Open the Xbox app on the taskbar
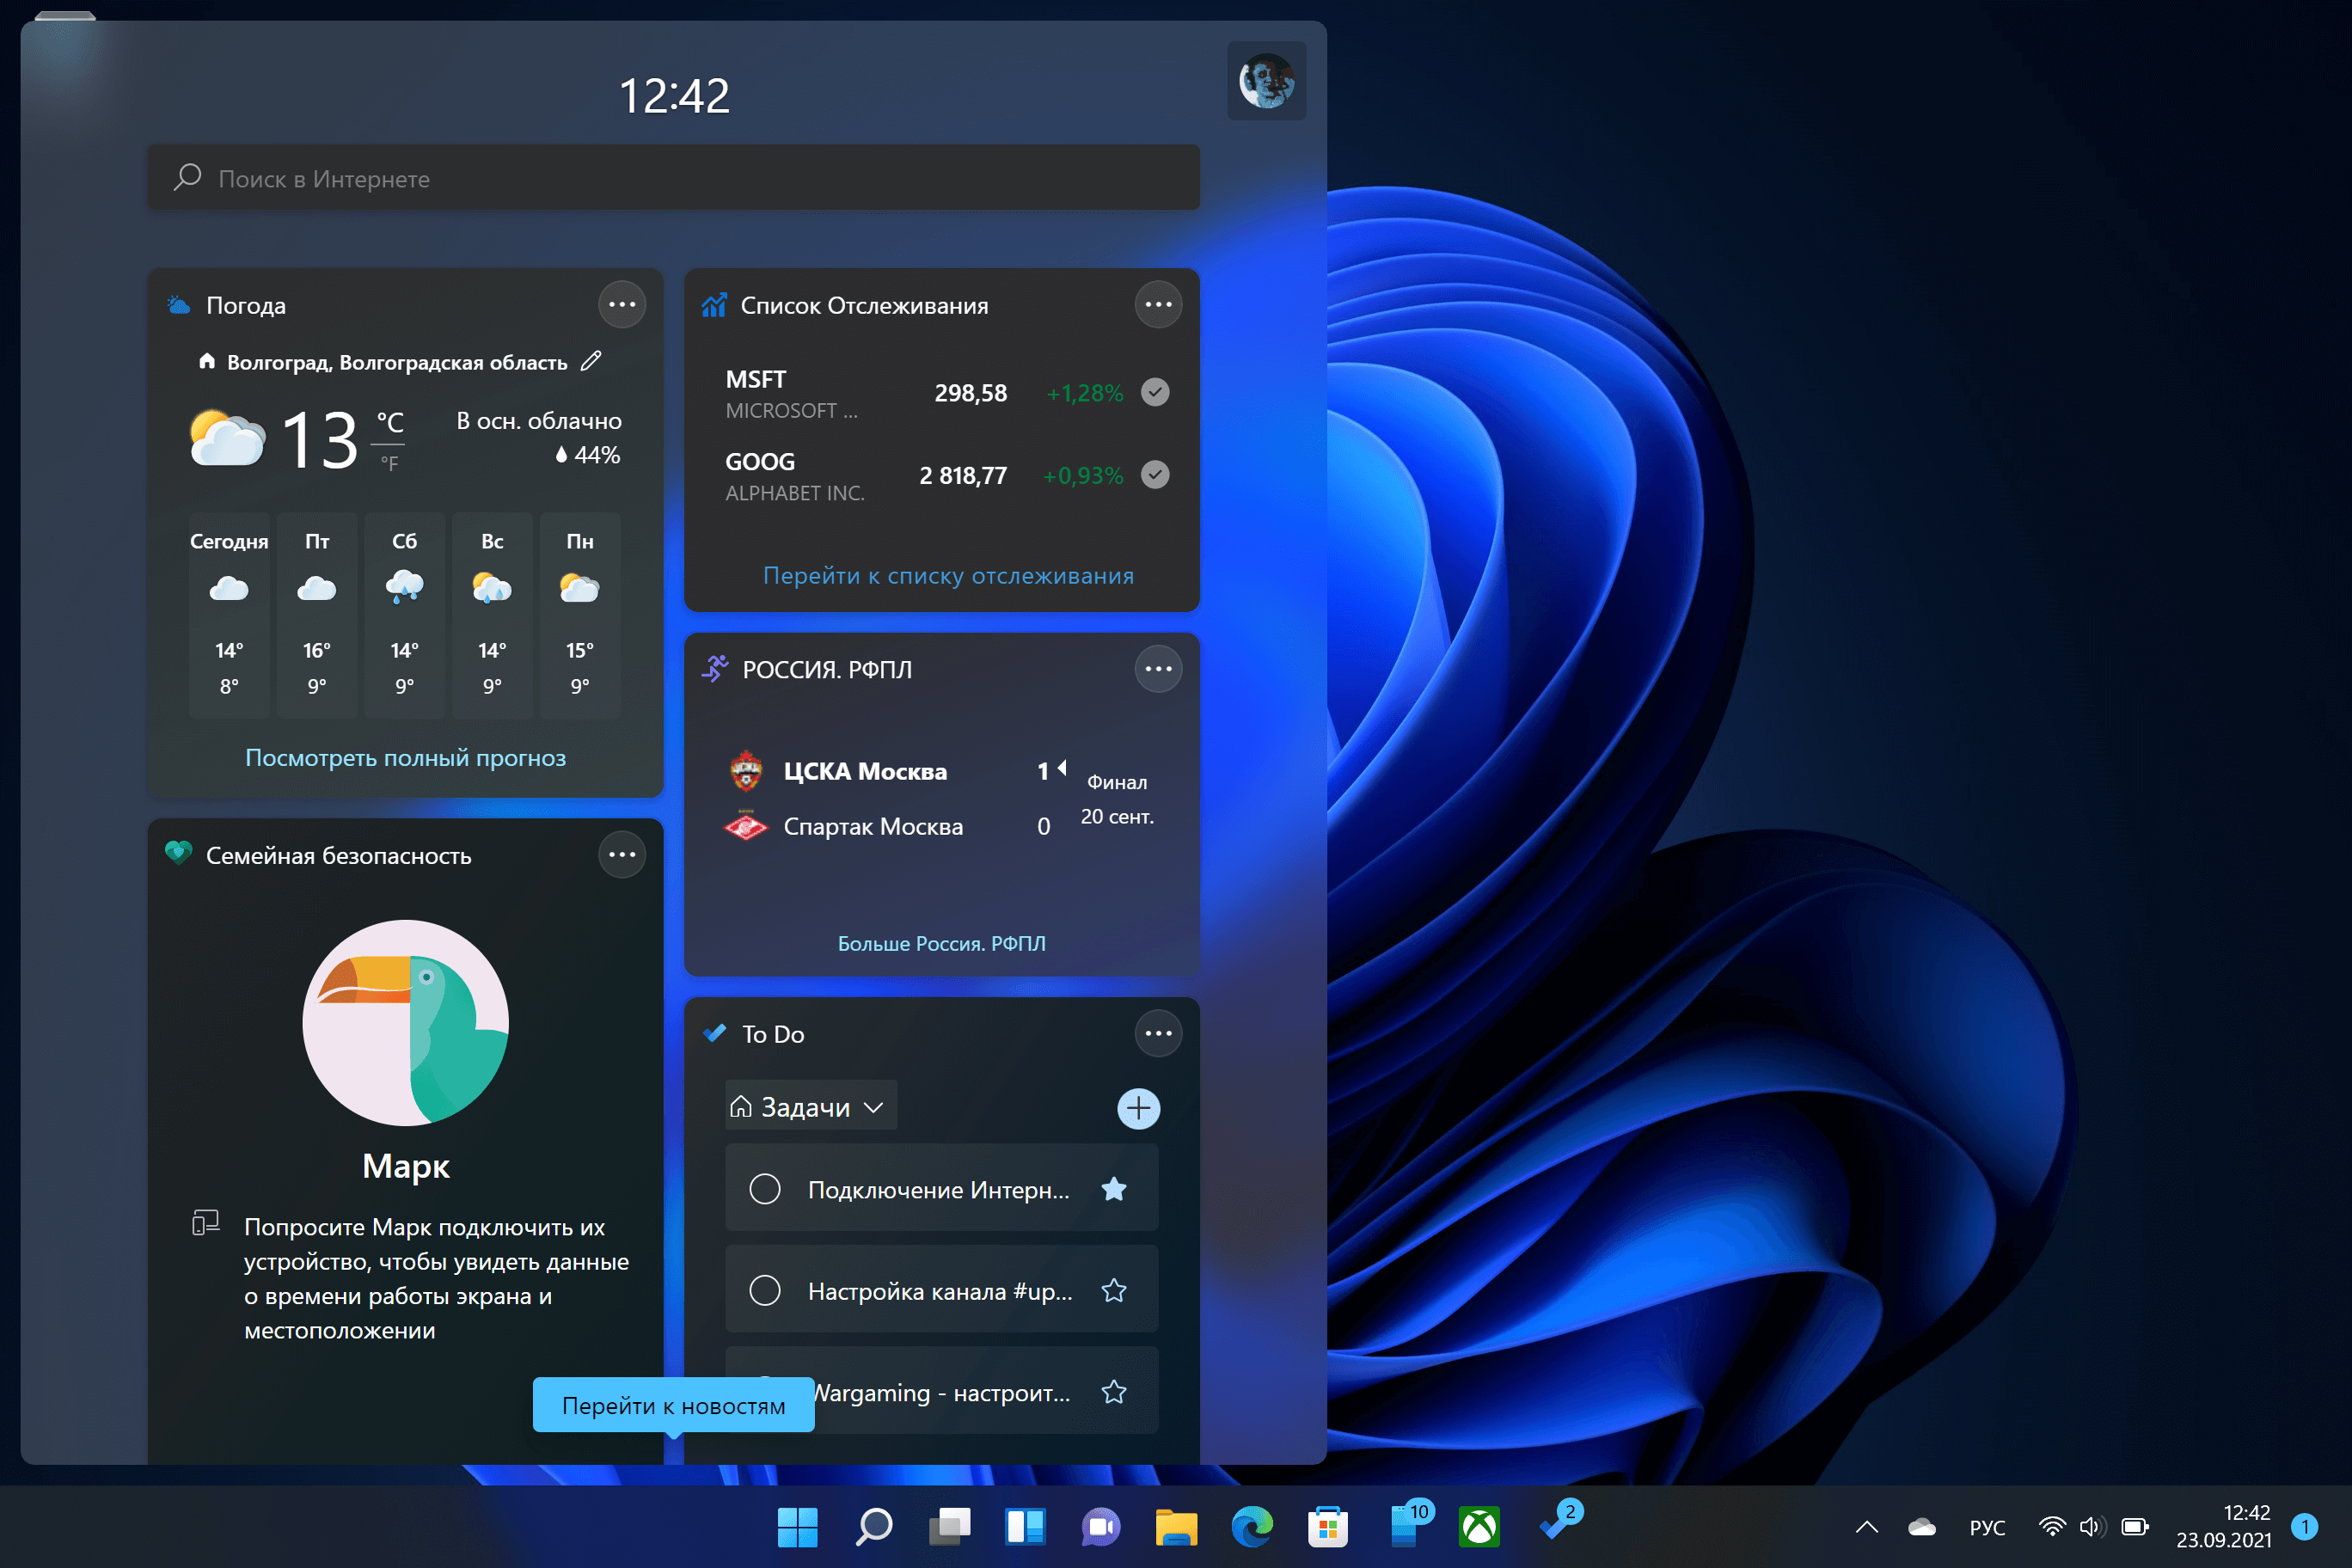Image resolution: width=2352 pixels, height=1568 pixels. click(x=1479, y=1527)
